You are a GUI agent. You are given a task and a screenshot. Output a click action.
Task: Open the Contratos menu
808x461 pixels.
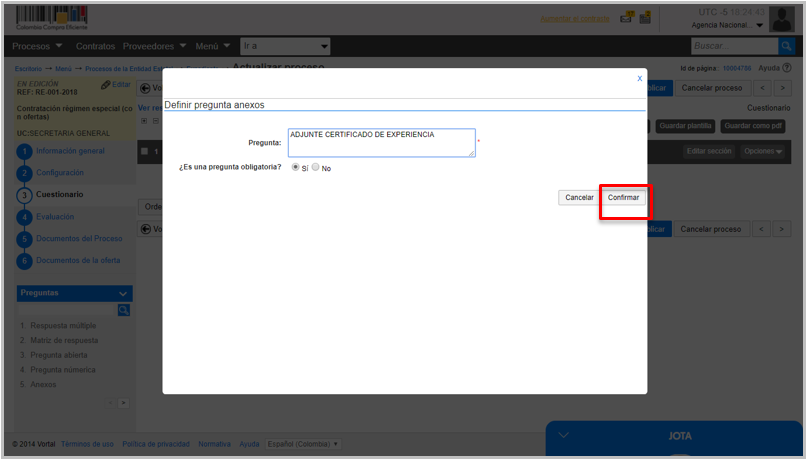pyautogui.click(x=95, y=46)
